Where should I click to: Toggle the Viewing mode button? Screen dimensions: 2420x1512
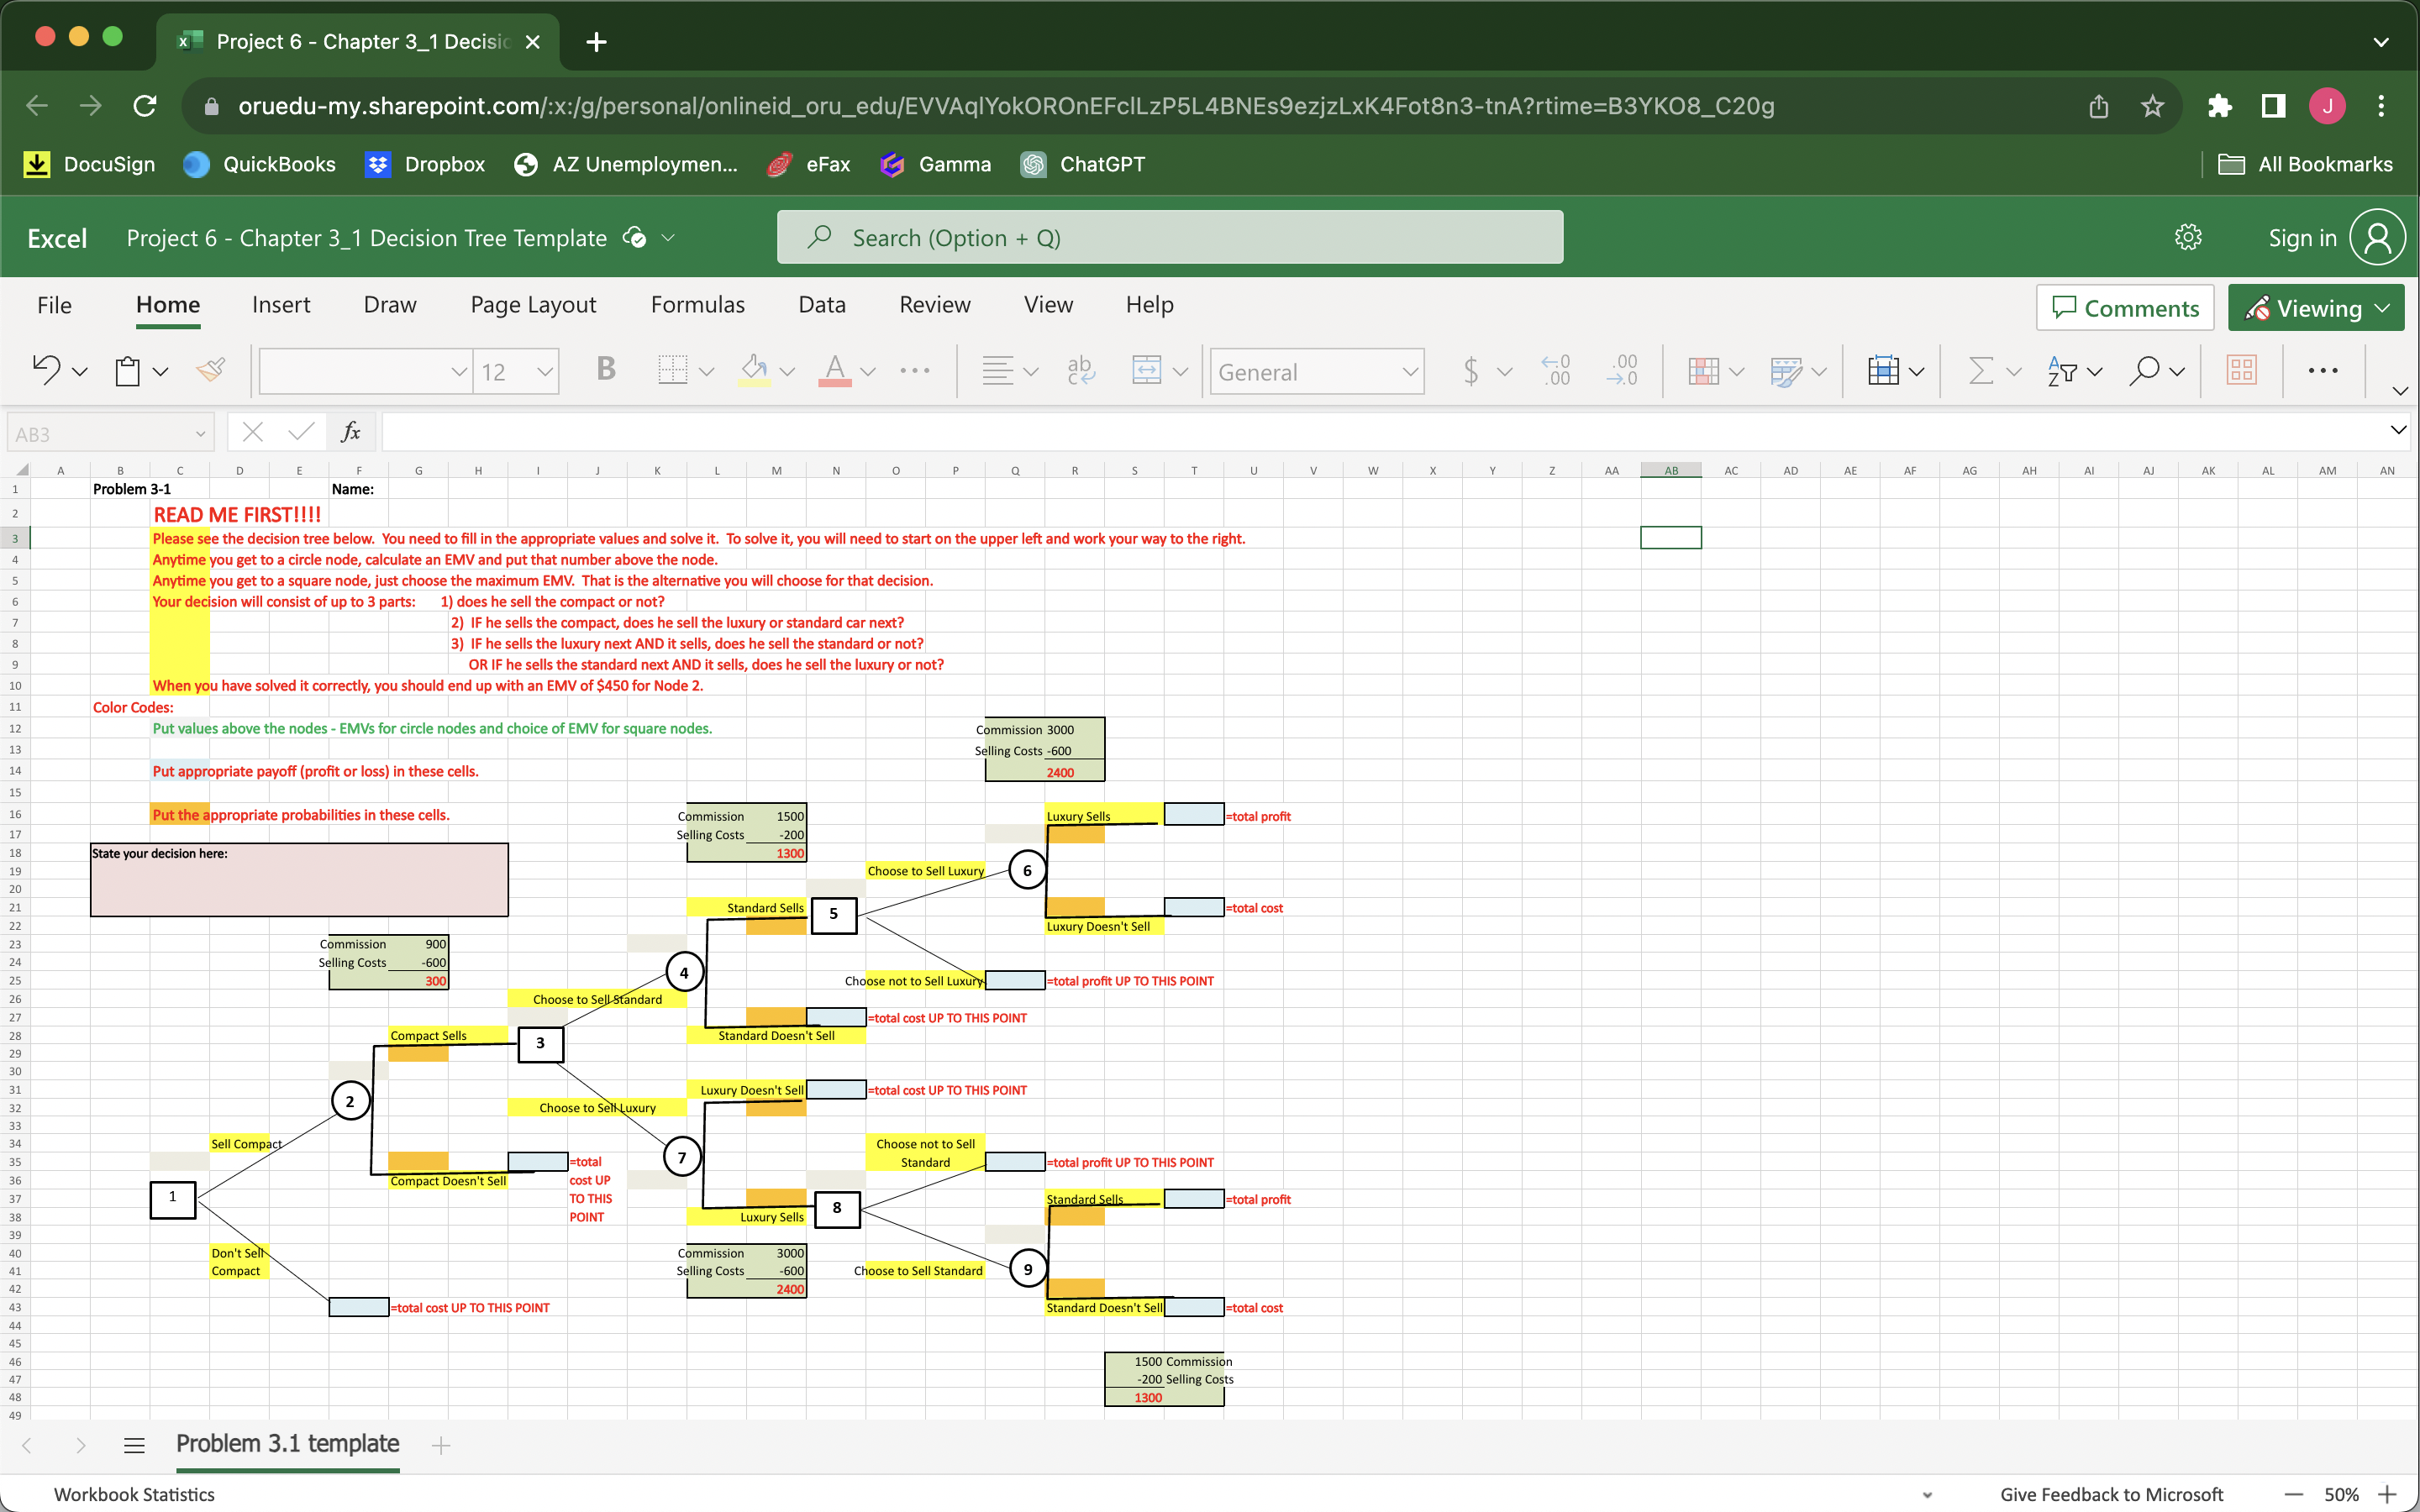point(2316,308)
